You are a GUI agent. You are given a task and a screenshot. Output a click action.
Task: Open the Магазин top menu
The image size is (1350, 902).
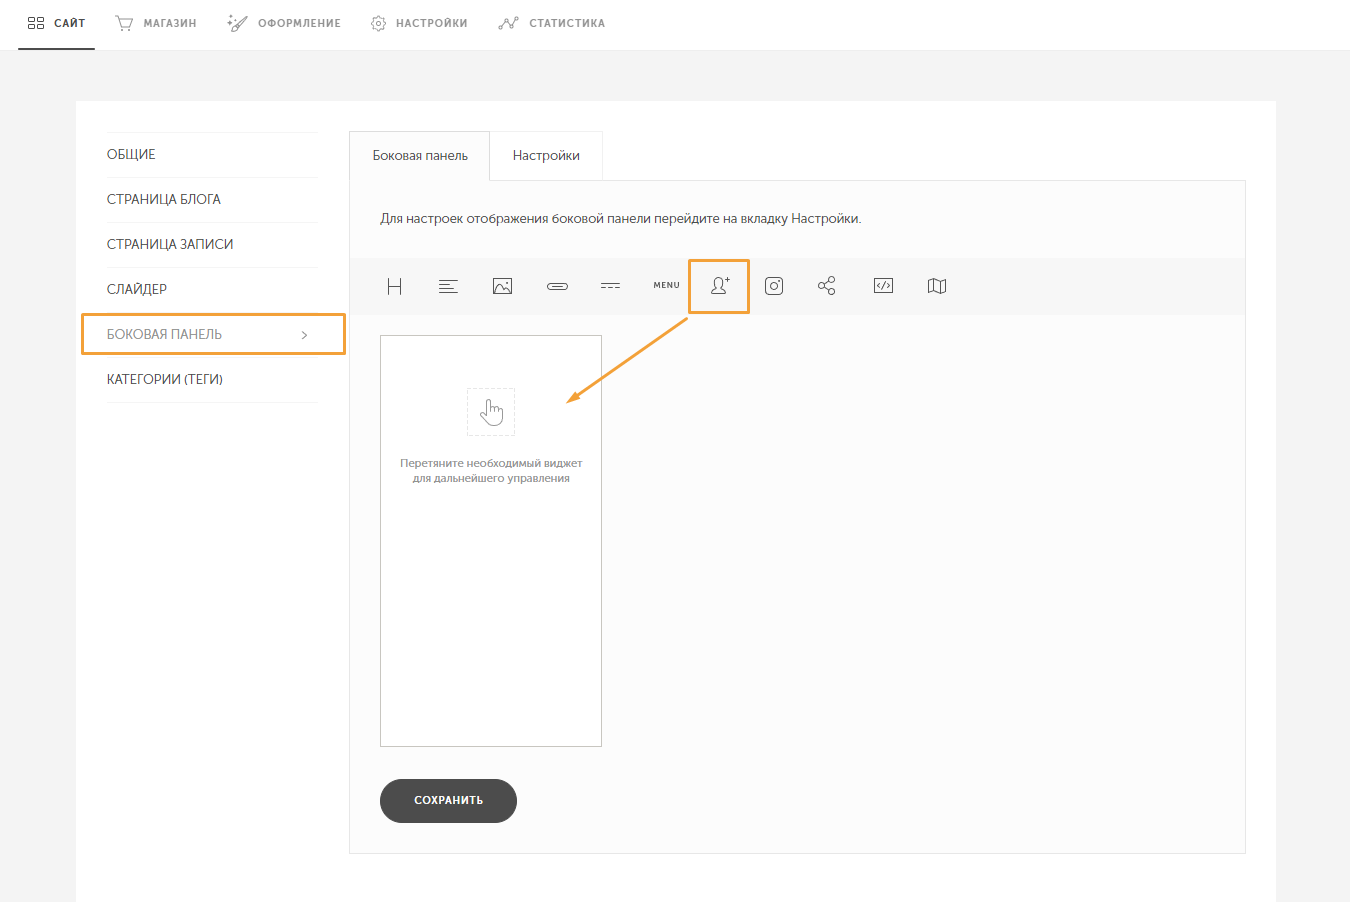[156, 23]
